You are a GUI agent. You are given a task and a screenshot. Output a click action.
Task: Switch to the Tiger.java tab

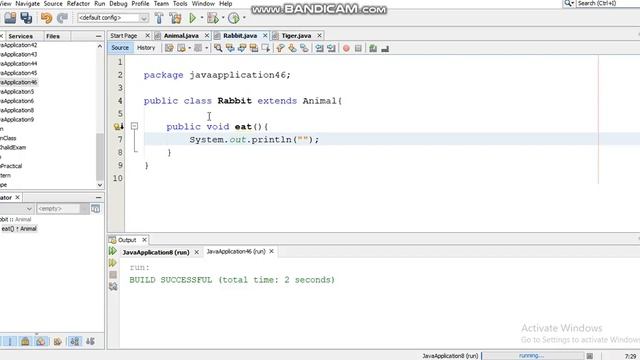pos(296,36)
